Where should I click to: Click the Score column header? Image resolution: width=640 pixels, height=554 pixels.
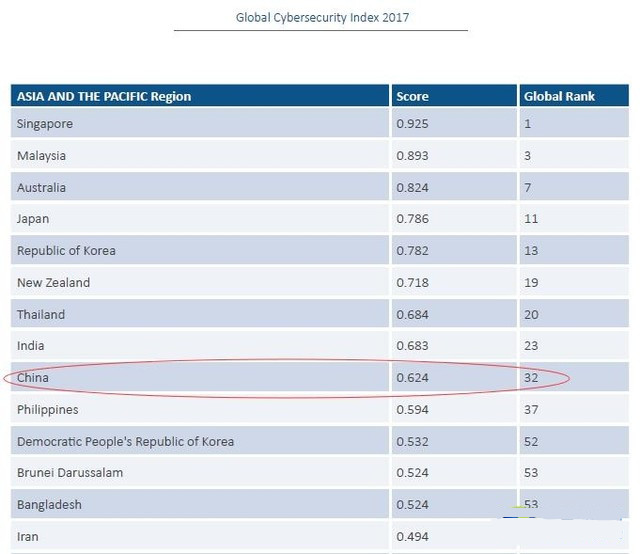(454, 96)
